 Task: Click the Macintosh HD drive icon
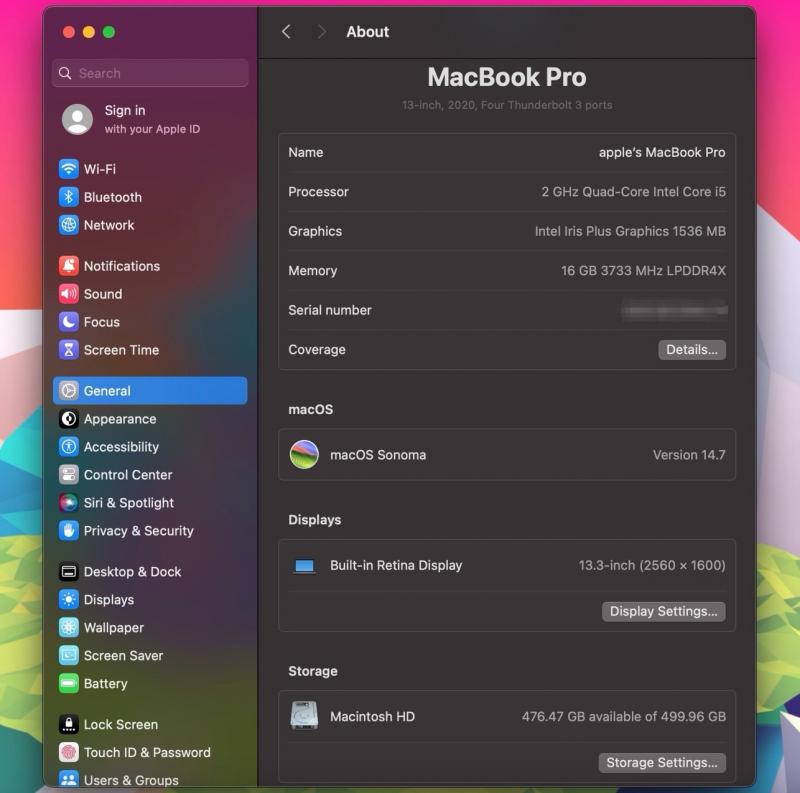pos(304,715)
